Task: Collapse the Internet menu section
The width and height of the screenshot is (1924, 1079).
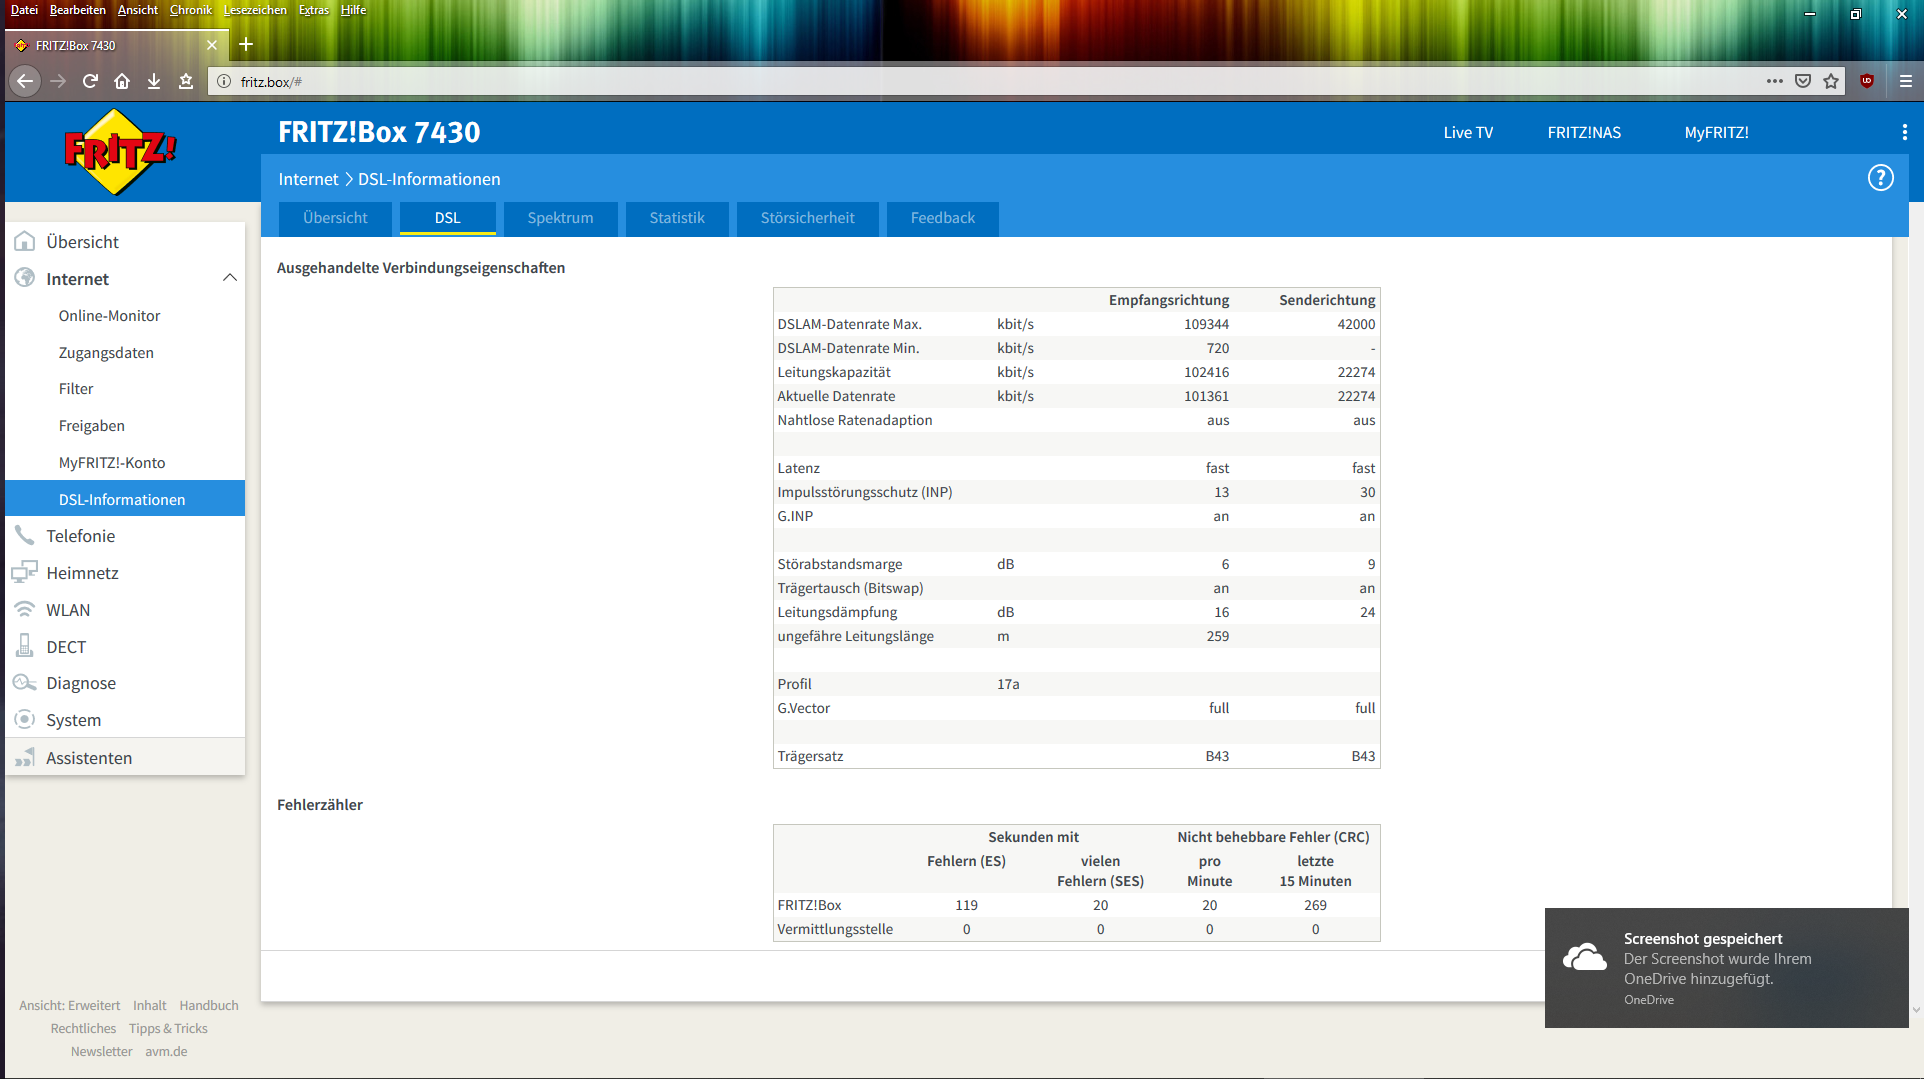Action: (229, 278)
